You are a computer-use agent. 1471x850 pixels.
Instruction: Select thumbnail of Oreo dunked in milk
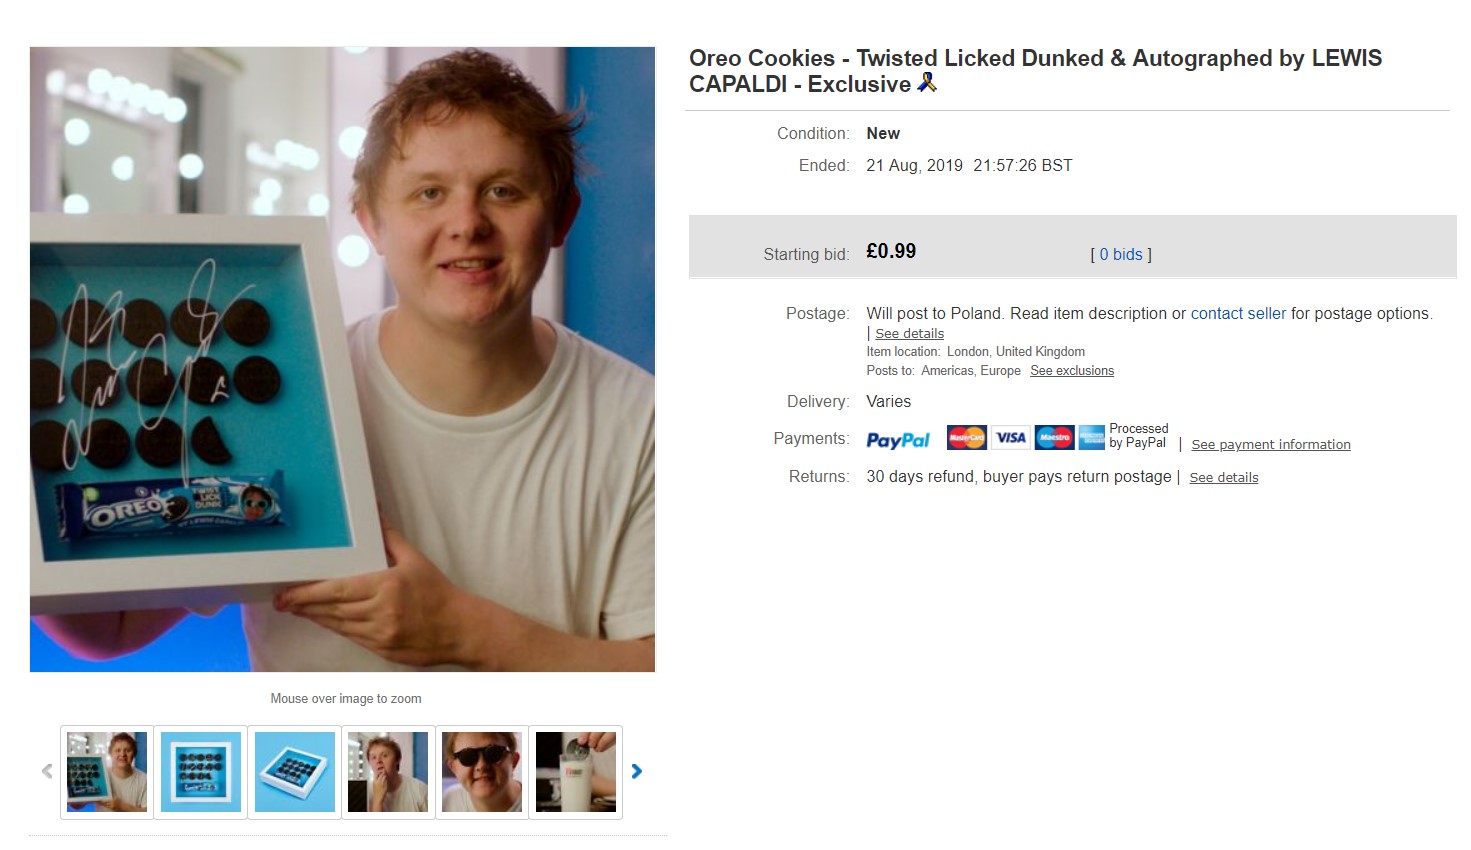pos(576,772)
